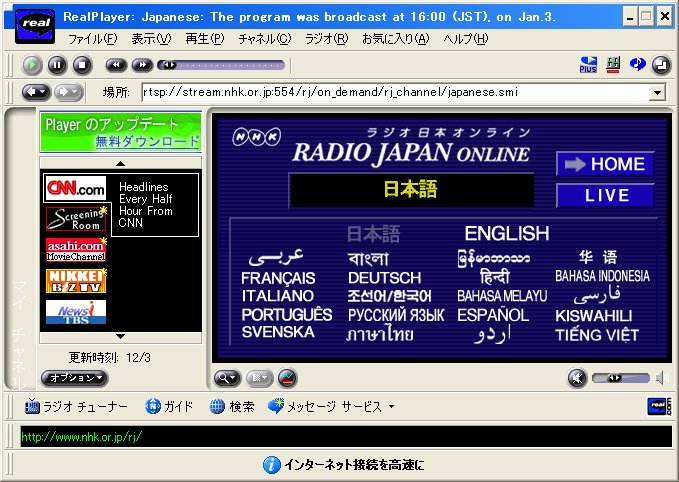The image size is (679, 482).
Task: Open the 再生(P) menu
Action: 205,39
